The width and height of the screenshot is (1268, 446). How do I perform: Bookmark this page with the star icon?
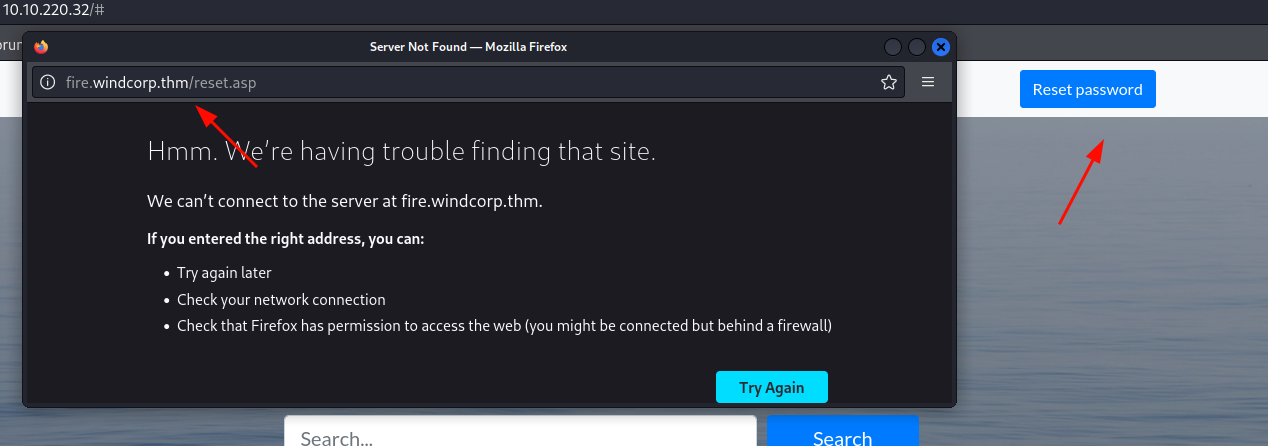(888, 82)
